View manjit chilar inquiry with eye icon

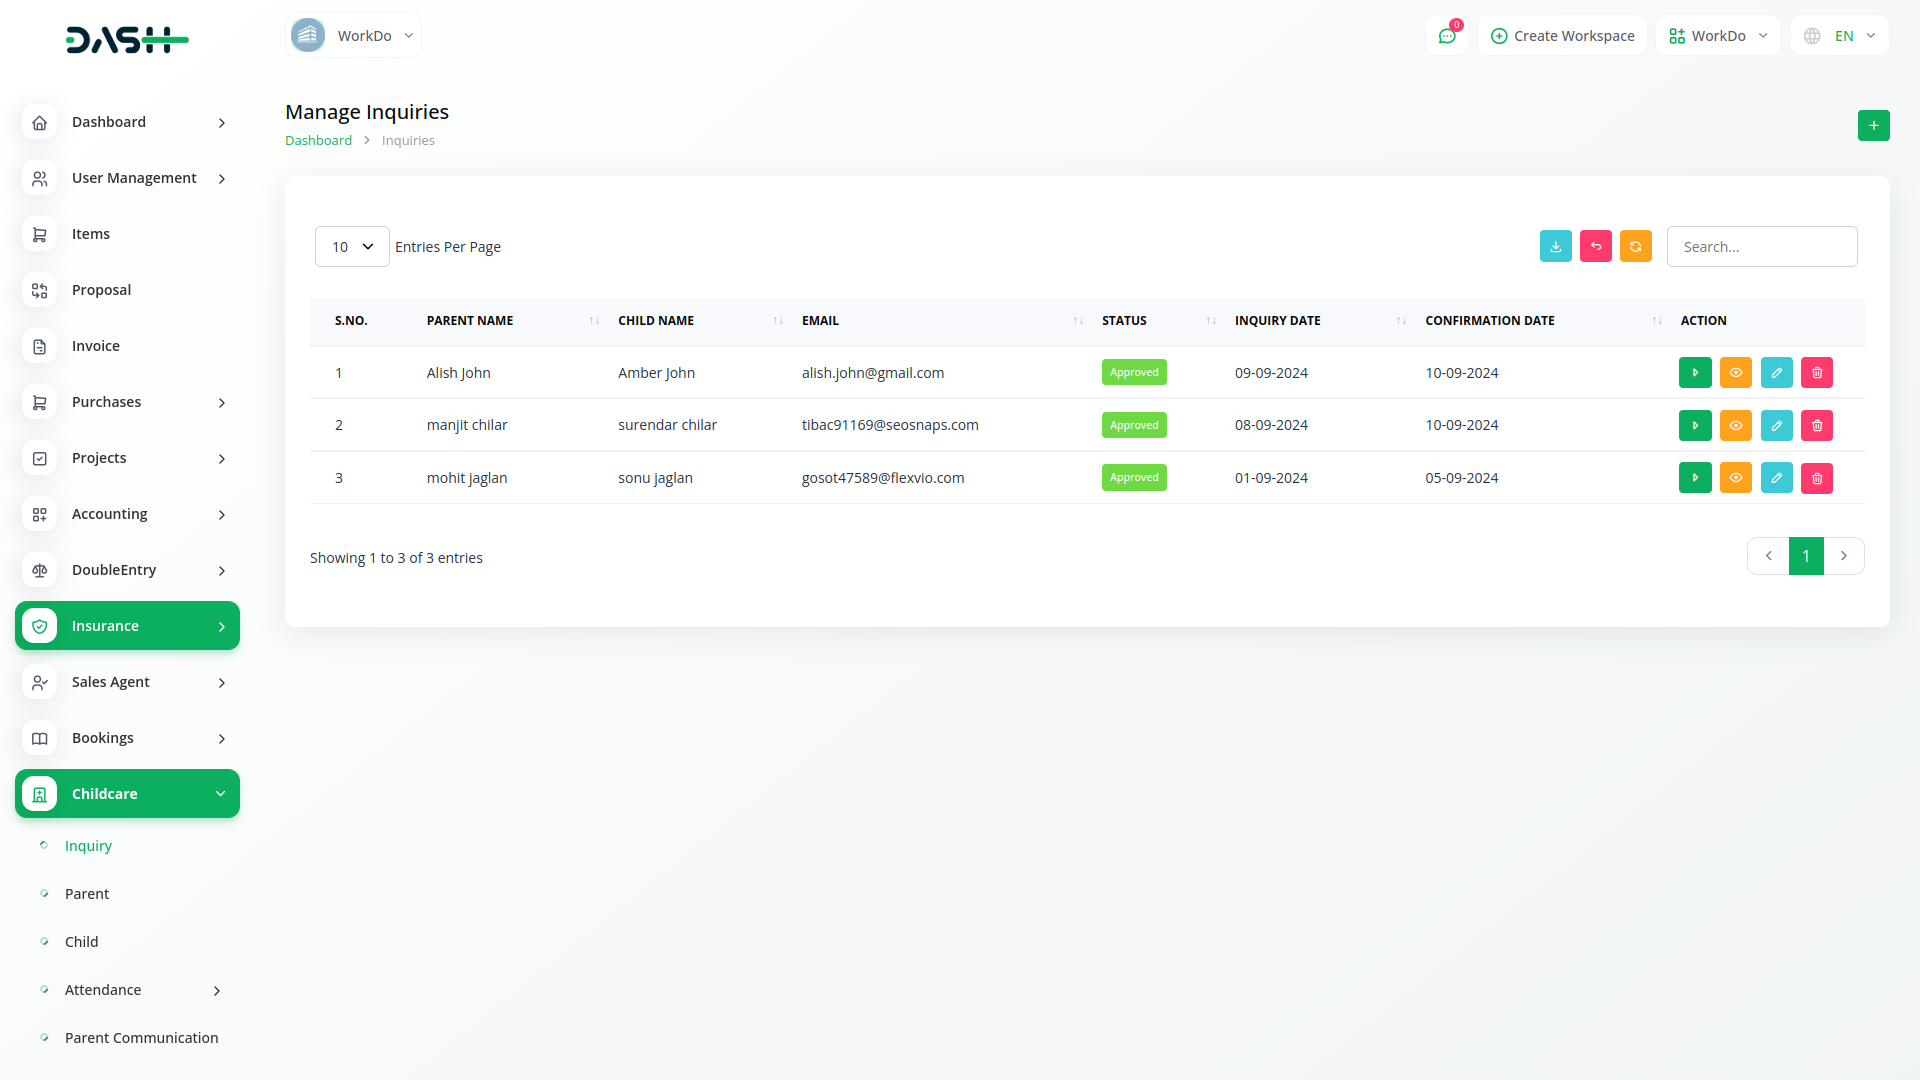coord(1735,426)
